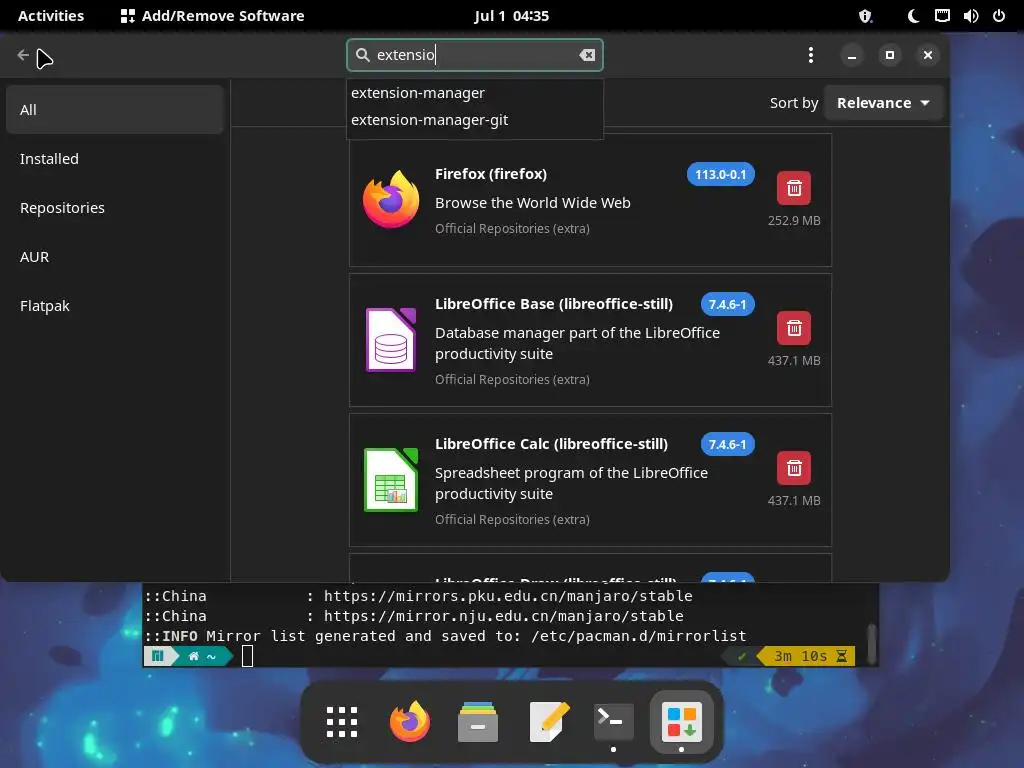Screen dimensions: 1024x768
Task: Launch Firefox from the dock
Action: [409, 722]
